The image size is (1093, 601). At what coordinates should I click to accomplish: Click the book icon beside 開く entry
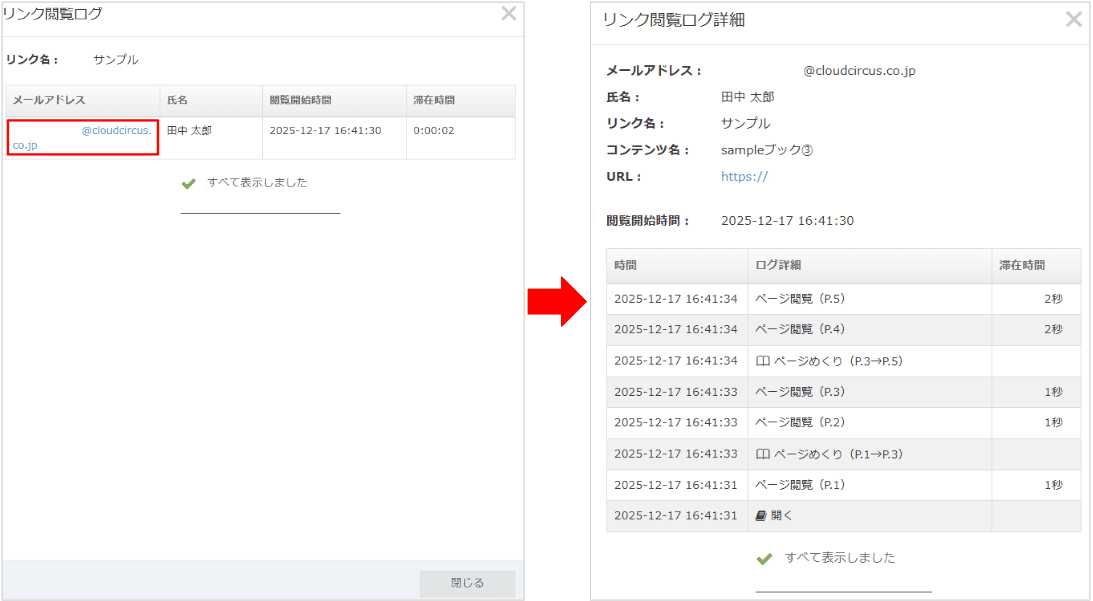760,514
